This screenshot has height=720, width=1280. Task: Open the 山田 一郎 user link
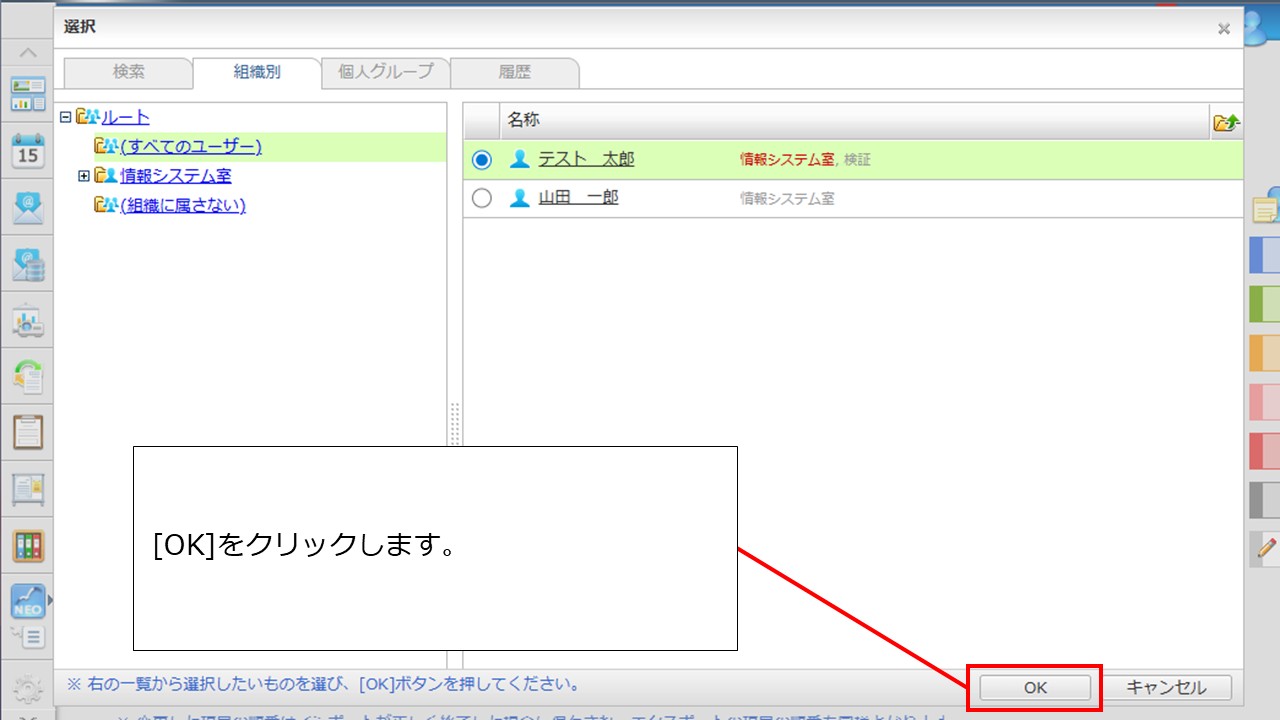578,198
